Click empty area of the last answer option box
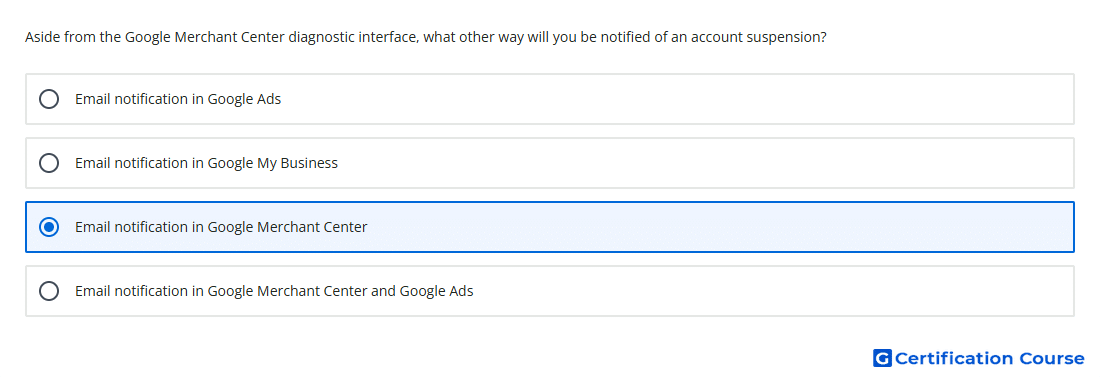 pyautogui.click(x=772, y=291)
